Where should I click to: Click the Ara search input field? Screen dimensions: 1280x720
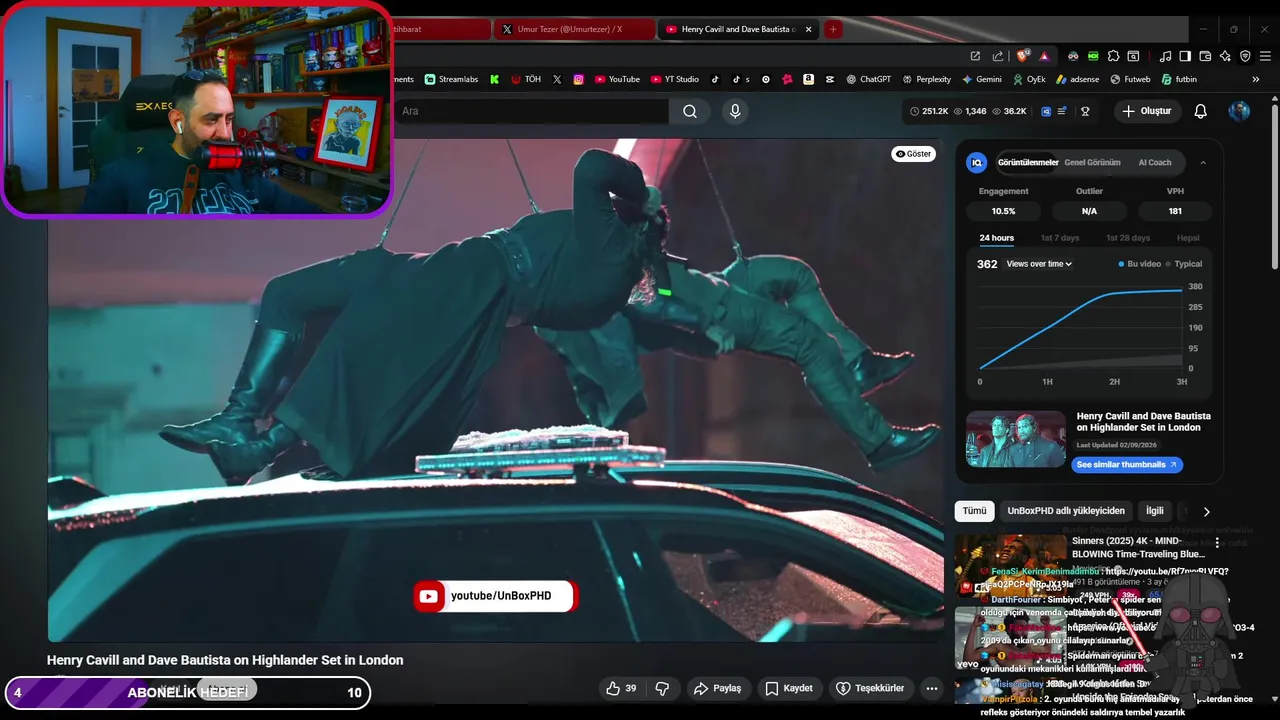coord(530,111)
